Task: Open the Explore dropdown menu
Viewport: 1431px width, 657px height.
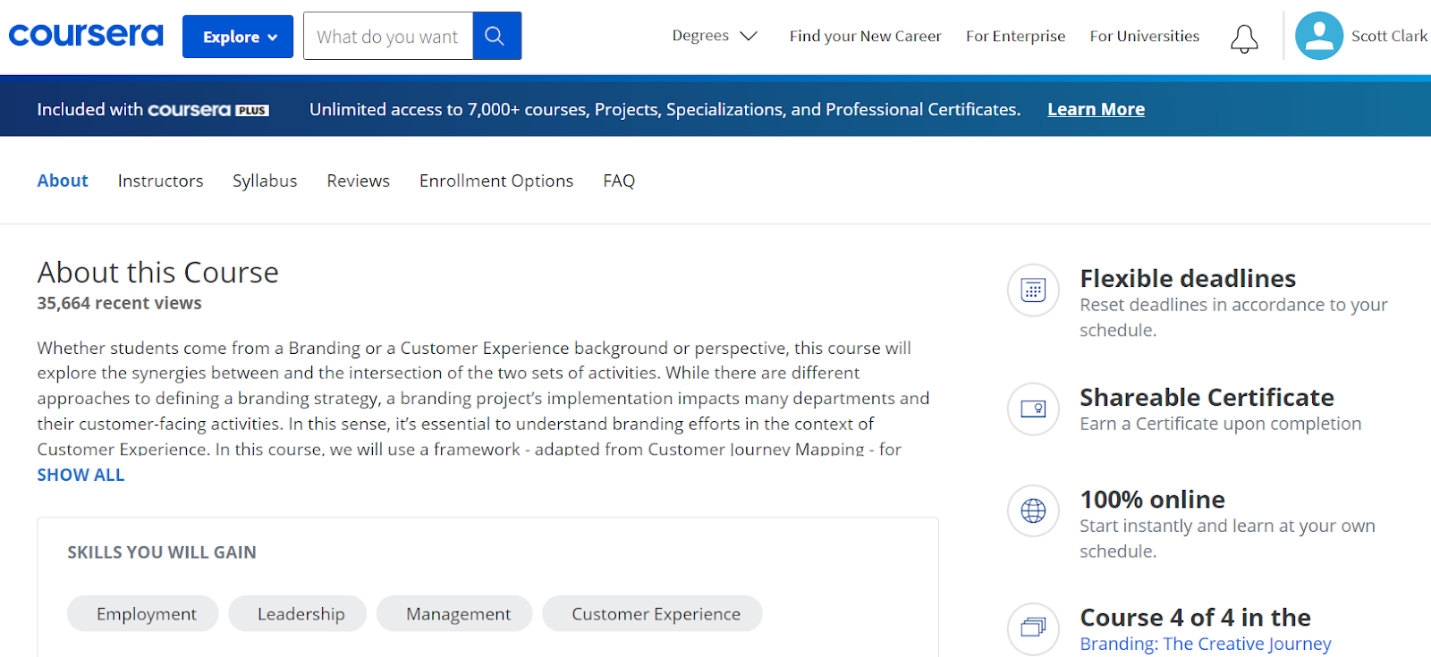Action: 238,37
